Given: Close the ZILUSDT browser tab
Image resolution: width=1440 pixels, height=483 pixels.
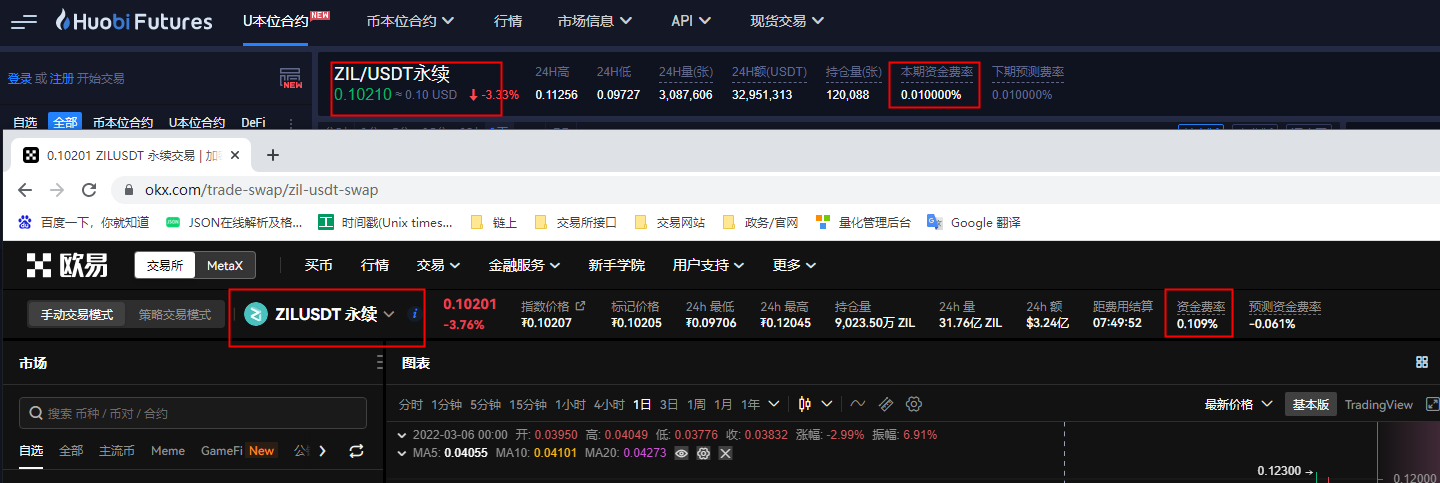Looking at the screenshot, I should coord(236,155).
